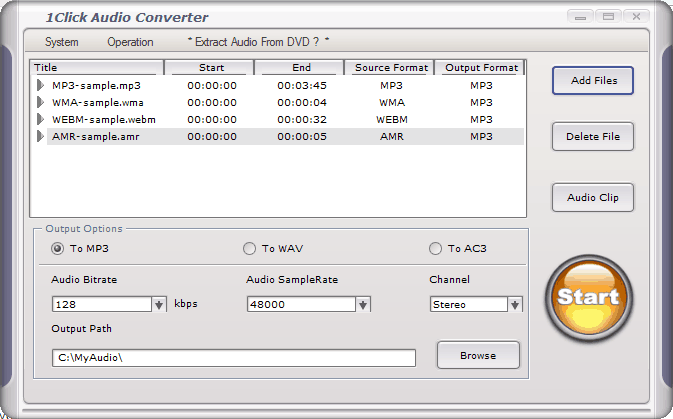Click output format MP3 in AMR-sample row
Image resolution: width=673 pixels, height=419 pixels.
click(481, 137)
